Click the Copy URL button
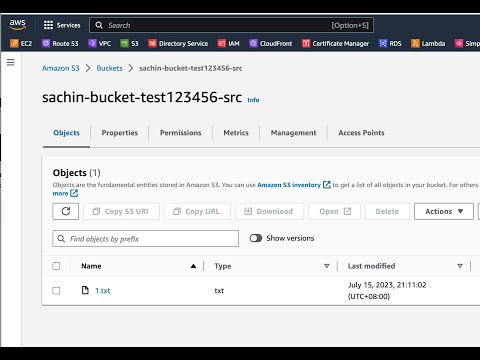 197,211
